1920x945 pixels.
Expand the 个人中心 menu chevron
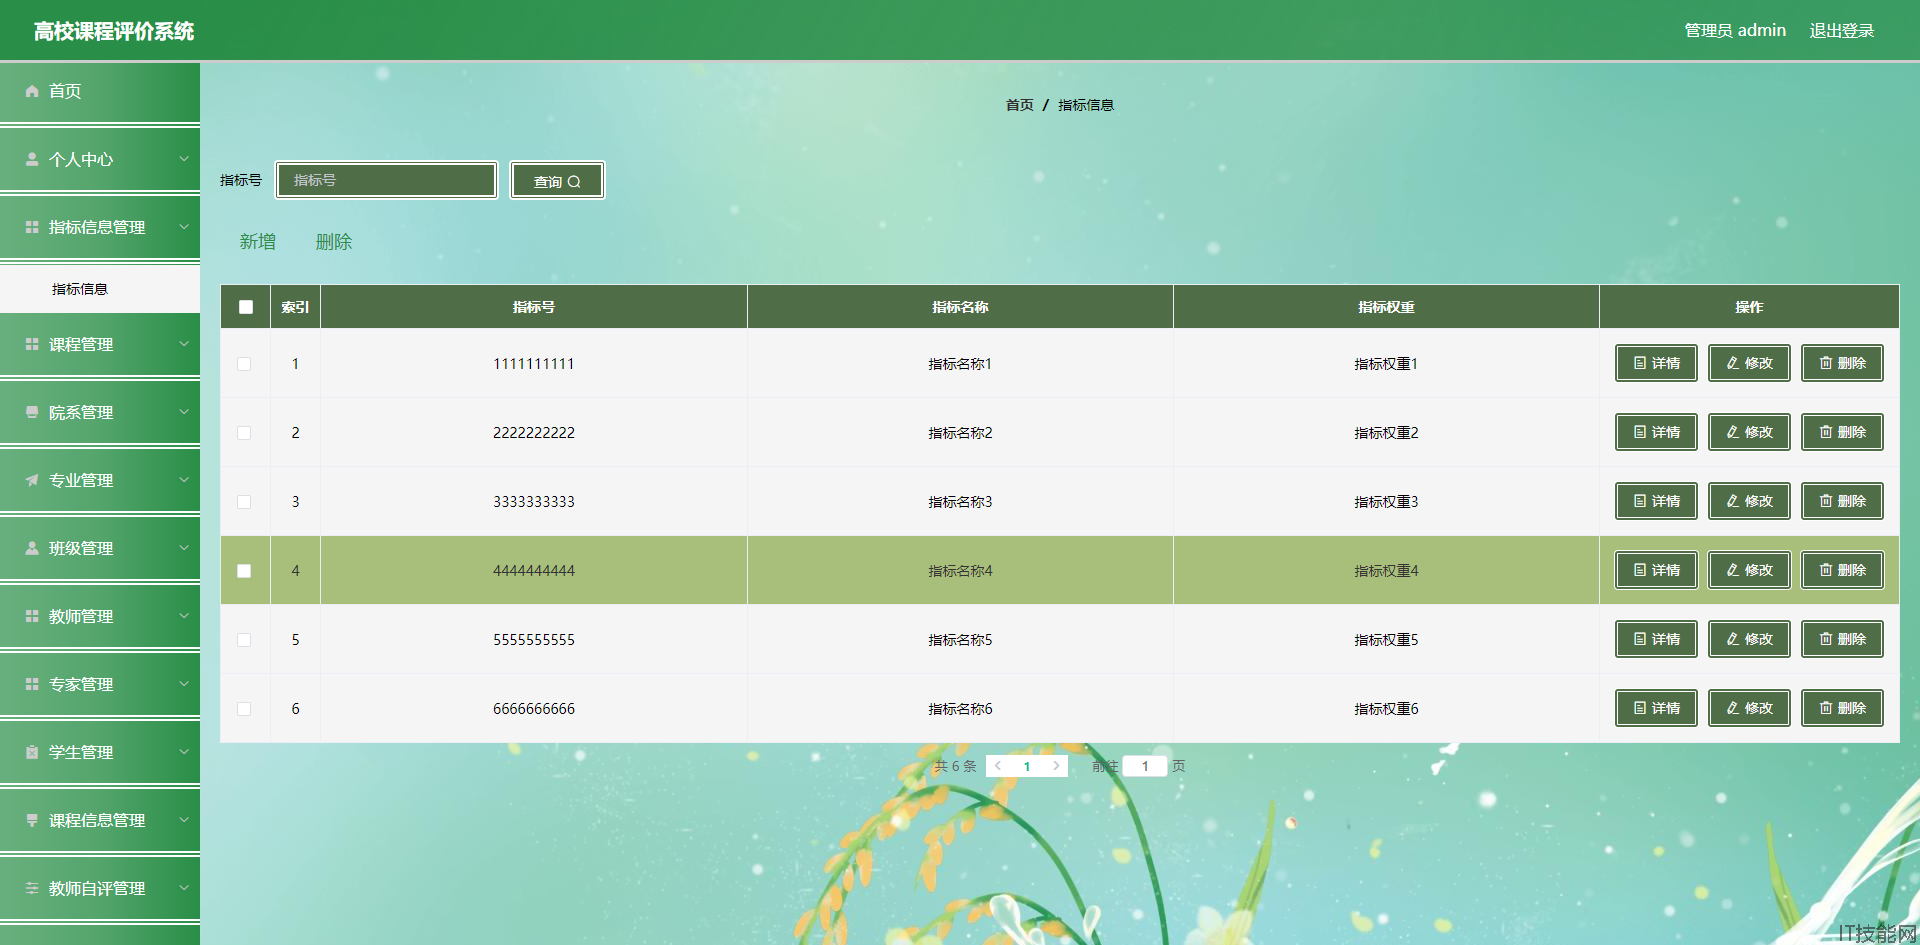pos(184,158)
